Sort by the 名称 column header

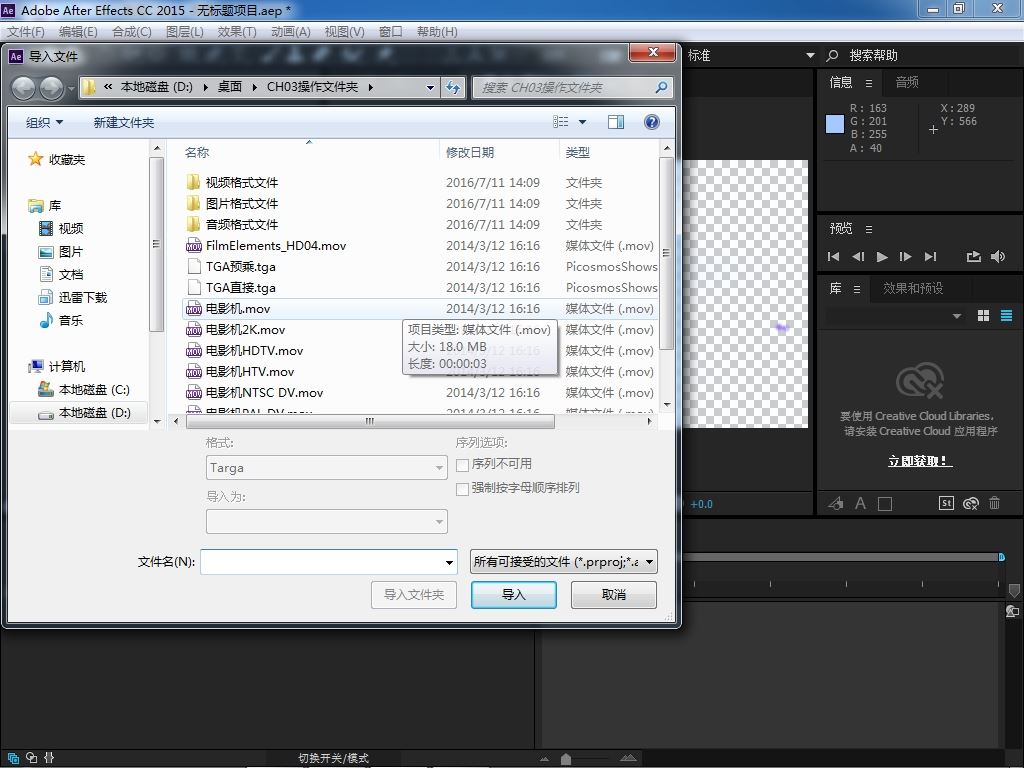click(x=197, y=152)
